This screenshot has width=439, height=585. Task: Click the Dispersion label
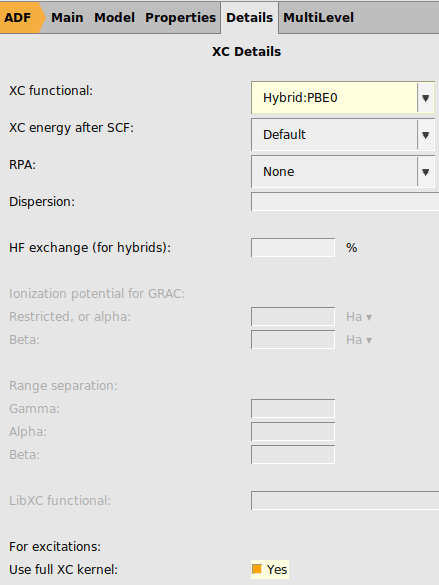pyautogui.click(x=42, y=202)
